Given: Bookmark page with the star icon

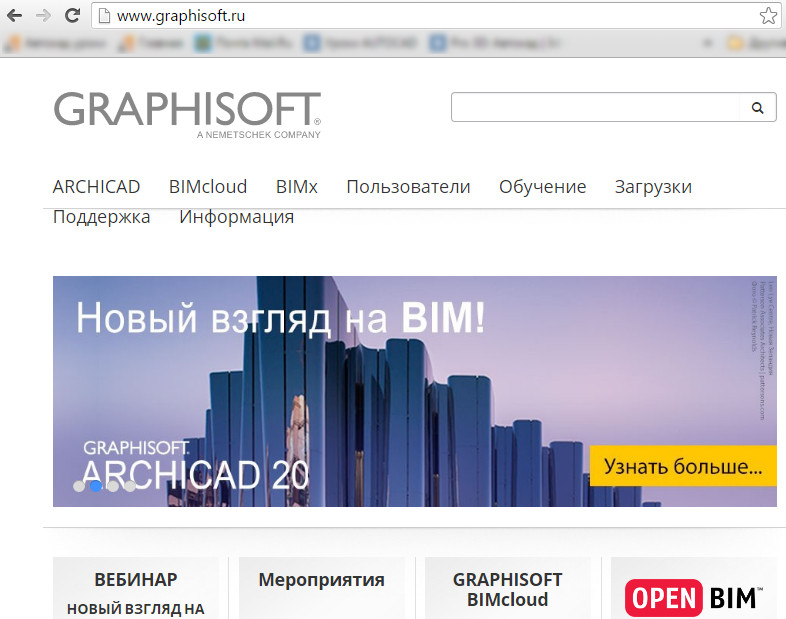Looking at the screenshot, I should [768, 16].
